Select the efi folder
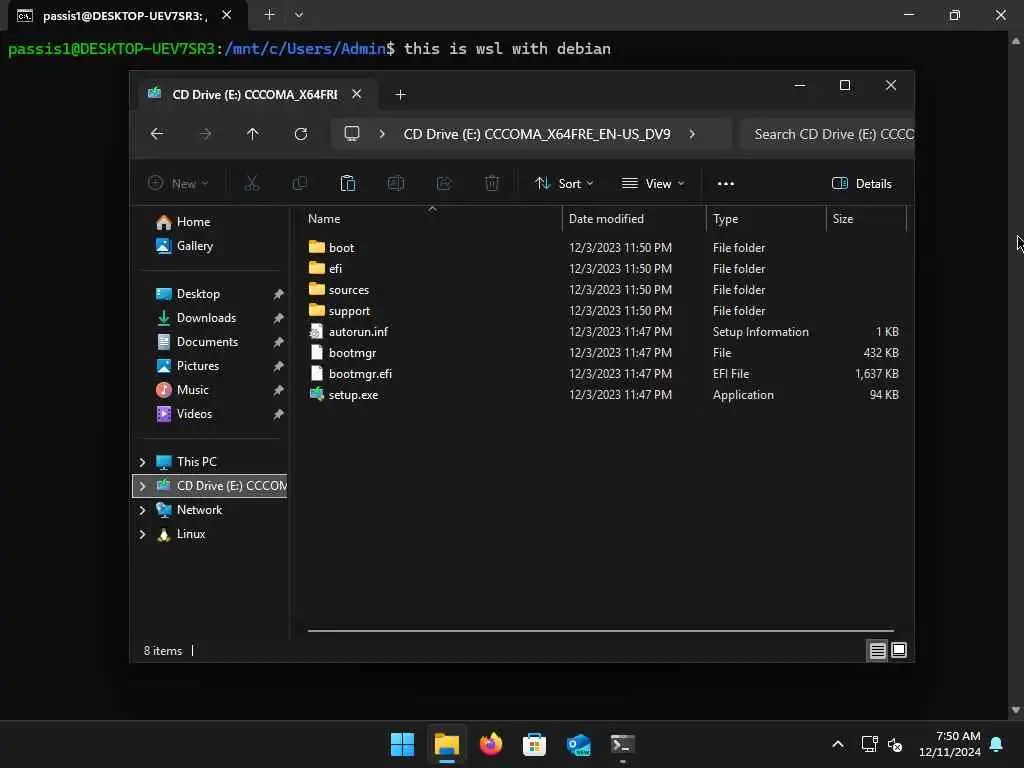Screen dimensions: 1024x768 click(335, 268)
